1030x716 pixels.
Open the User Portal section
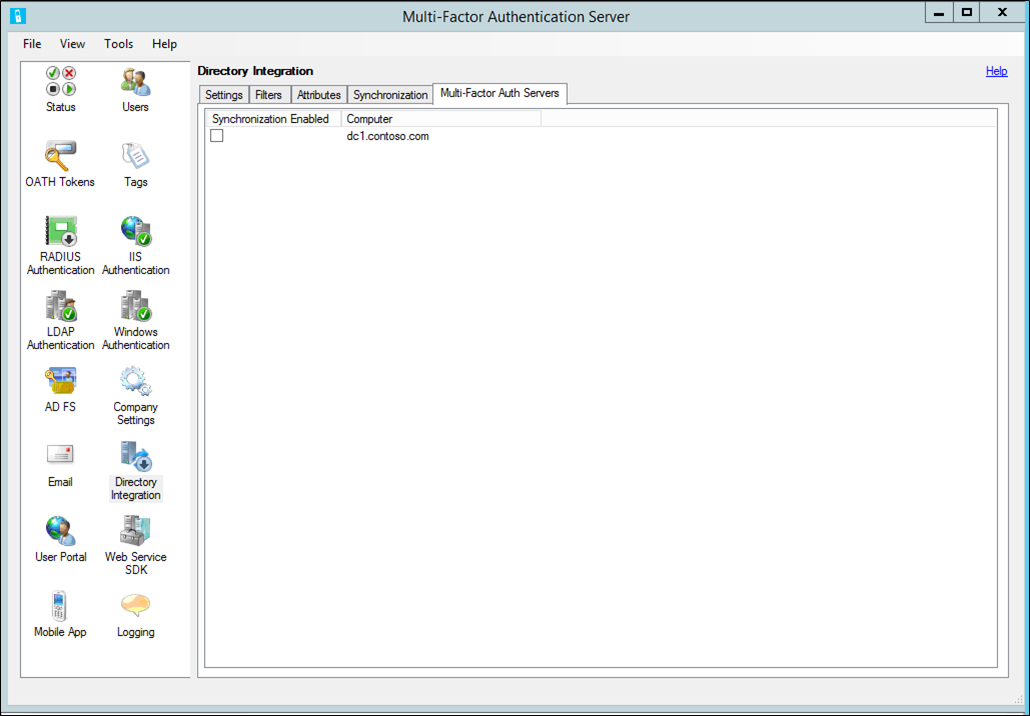60,540
